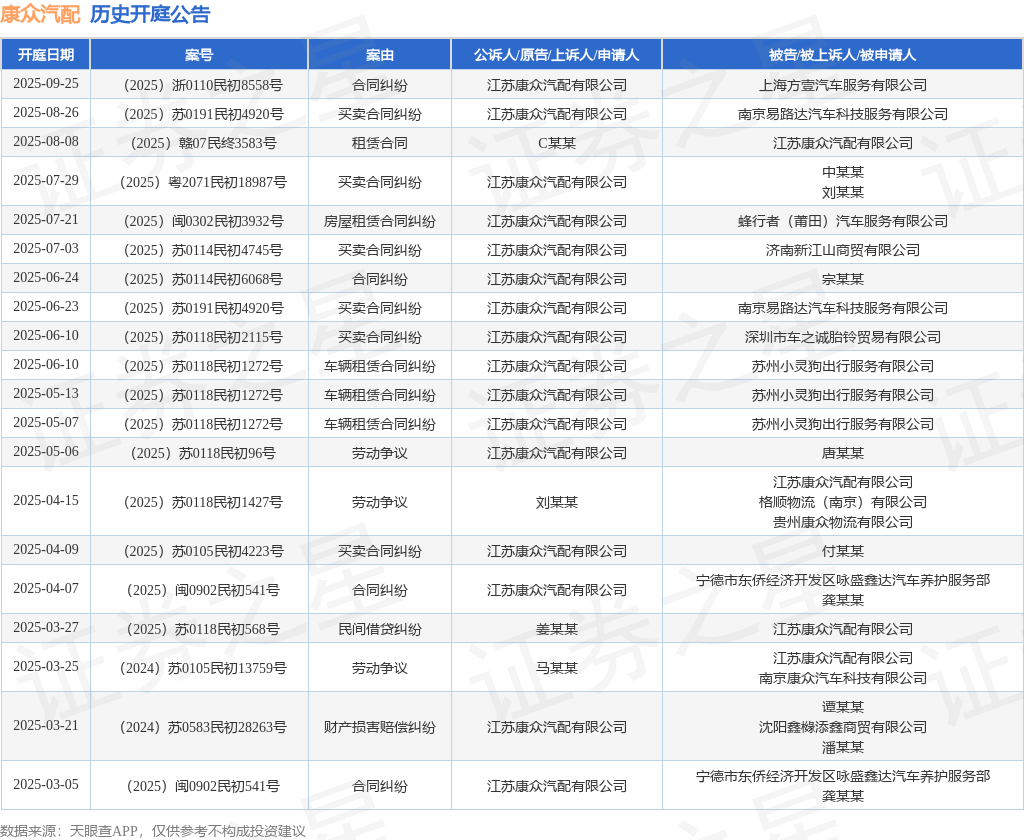Click the 租赁合同 cause cell

379,143
